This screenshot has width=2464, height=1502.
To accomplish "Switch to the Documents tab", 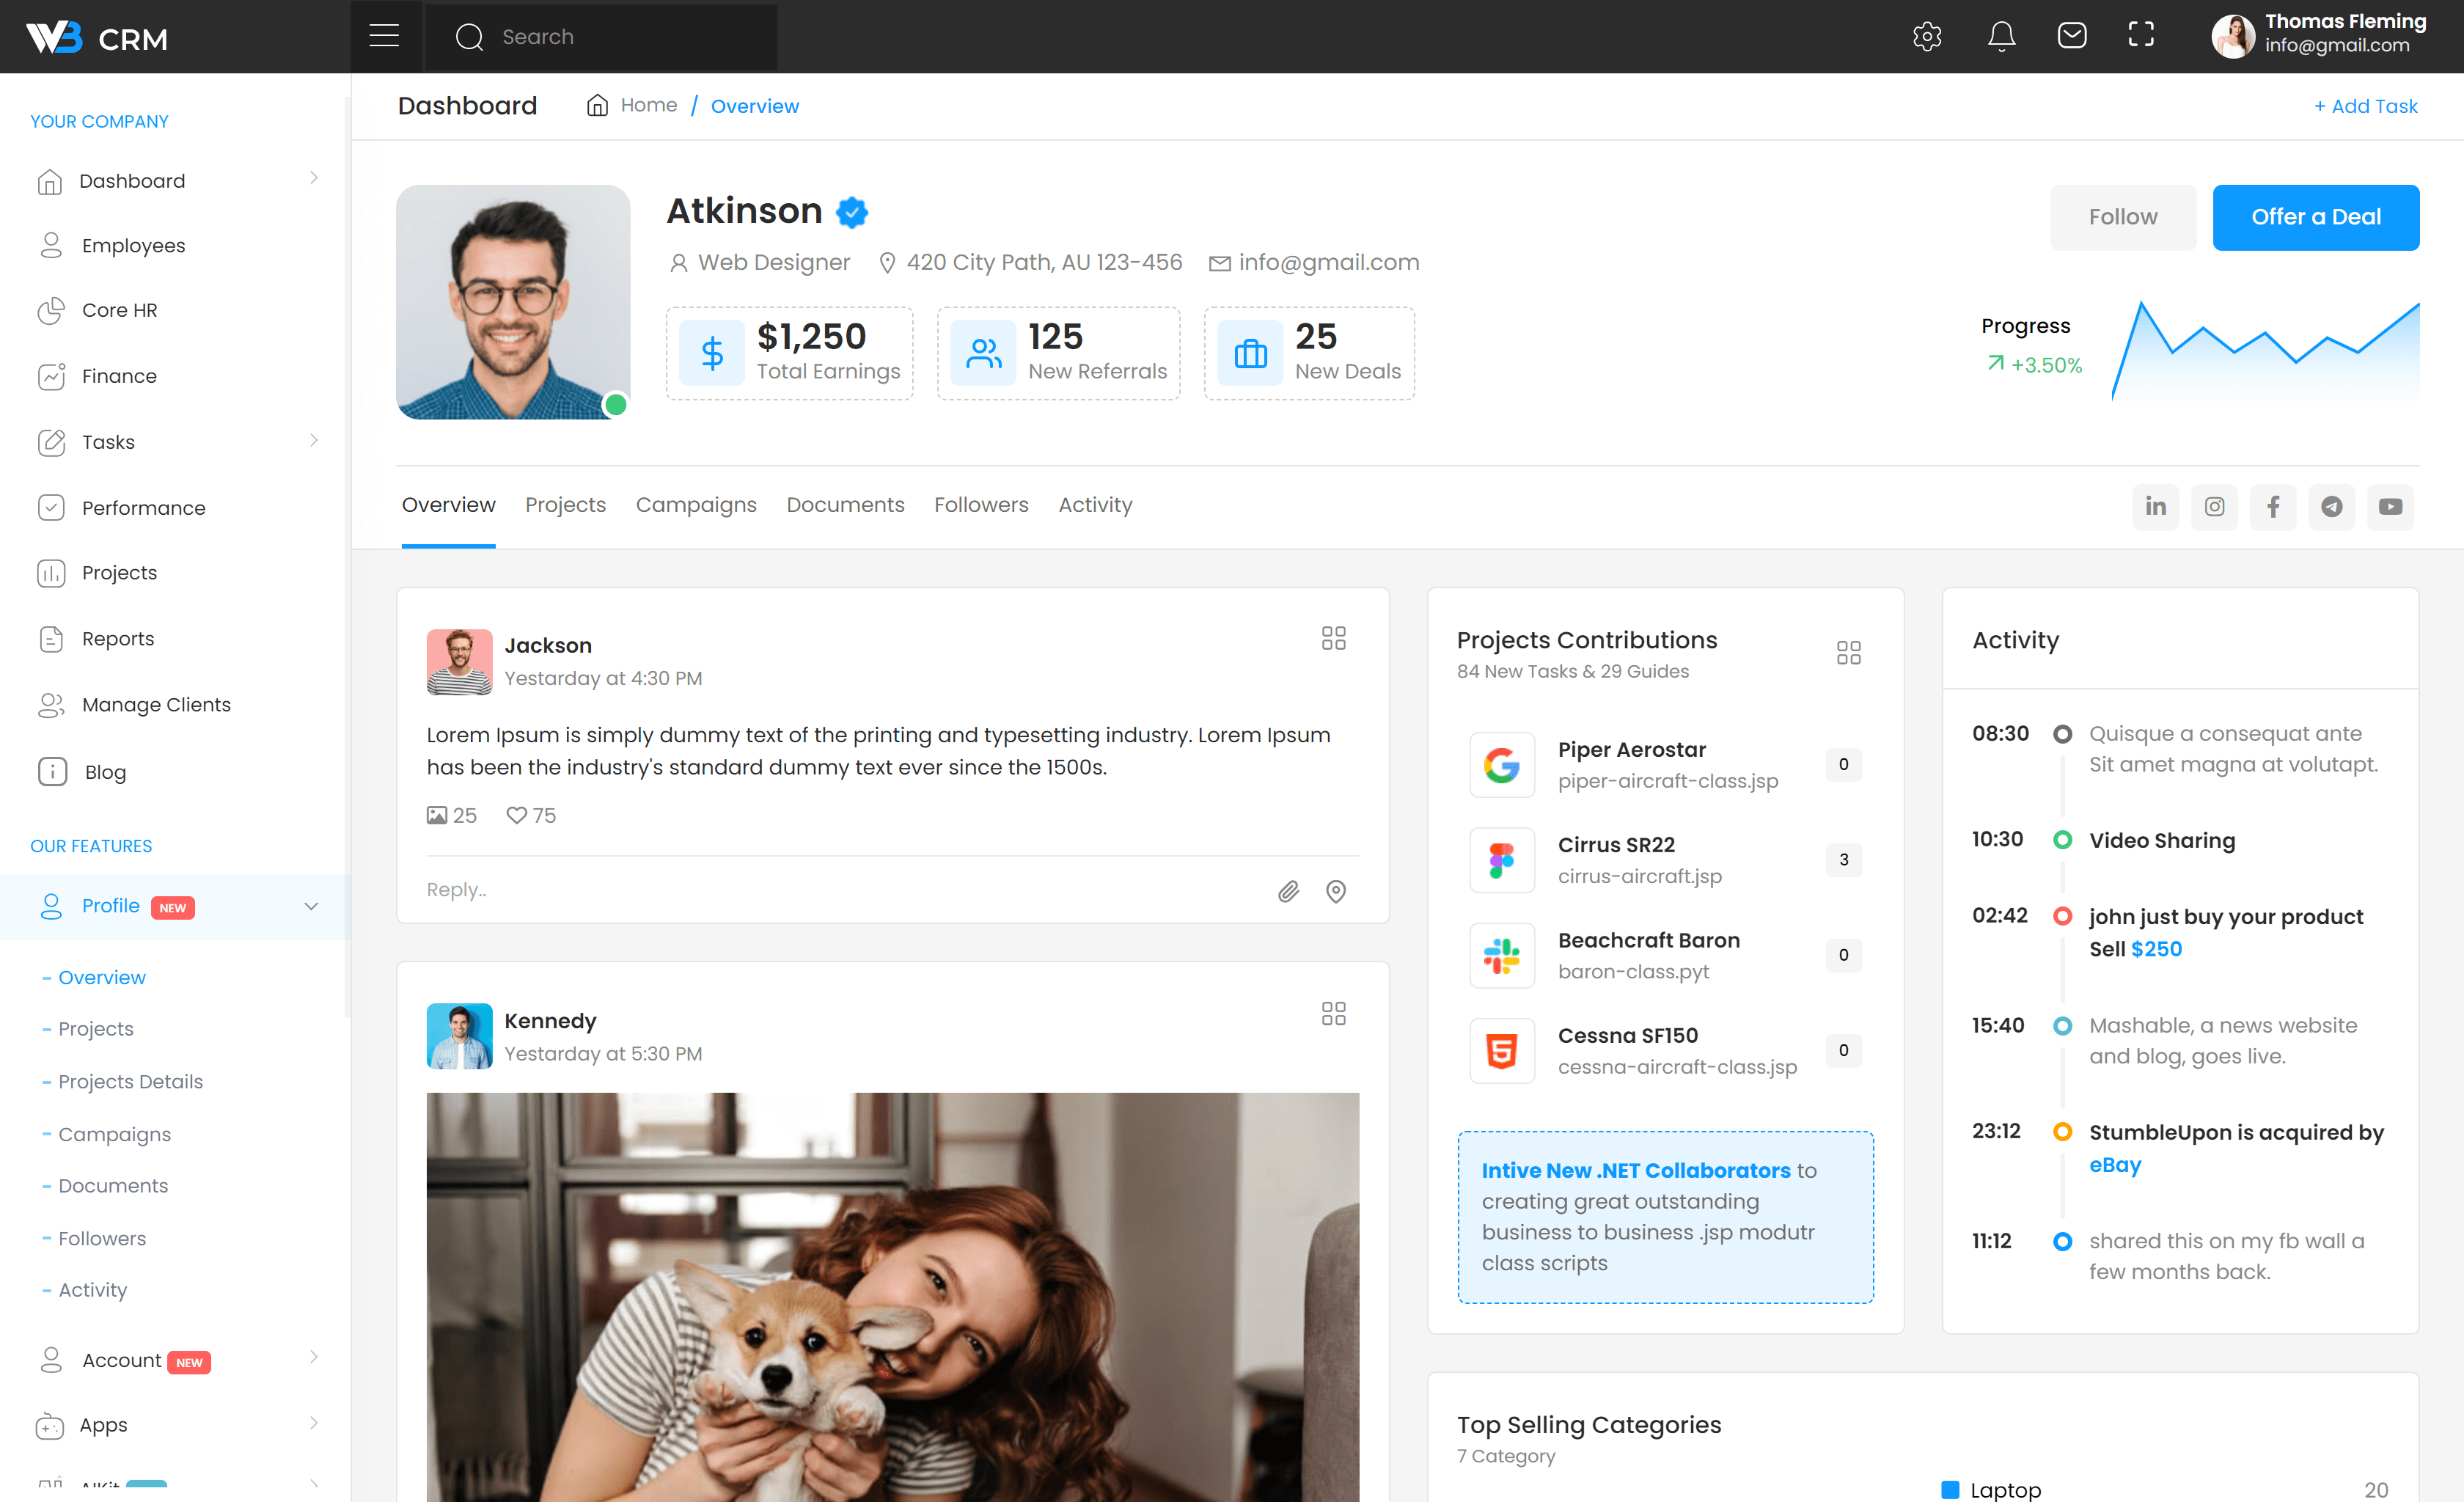I will click(845, 505).
